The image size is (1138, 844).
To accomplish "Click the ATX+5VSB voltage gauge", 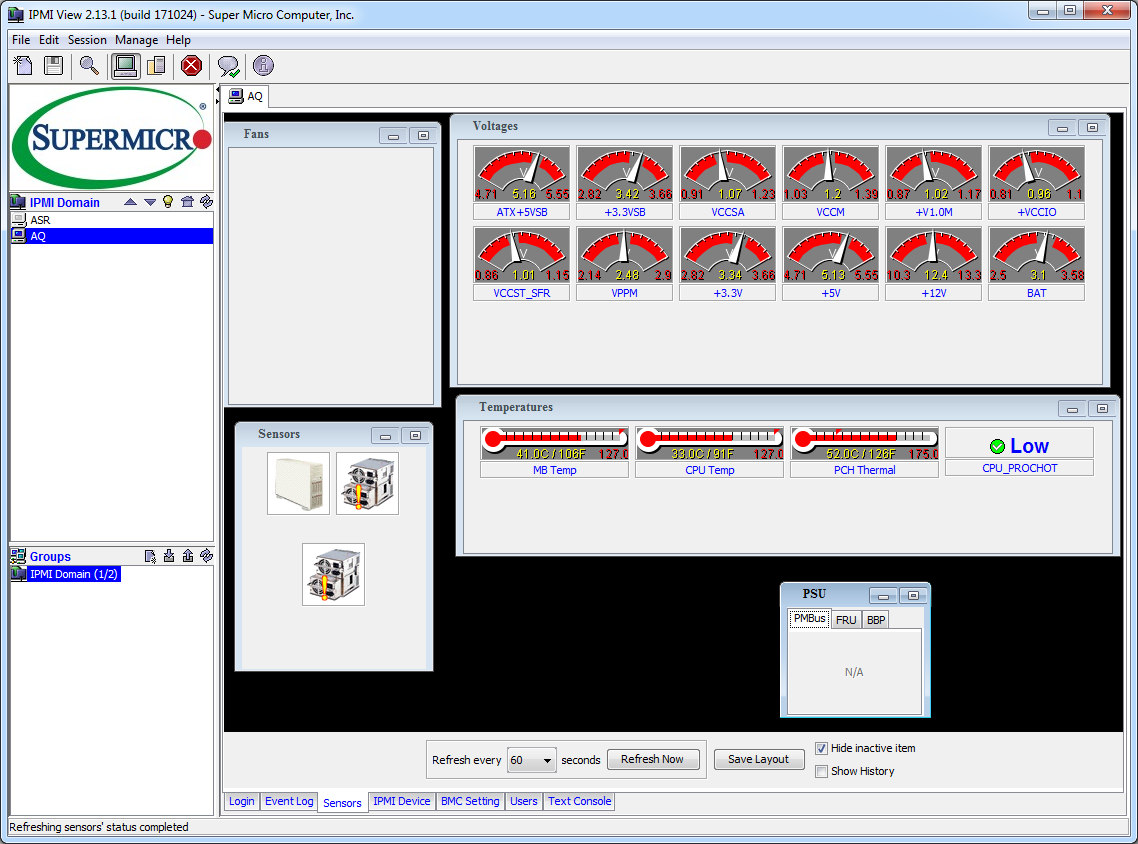I will [522, 174].
